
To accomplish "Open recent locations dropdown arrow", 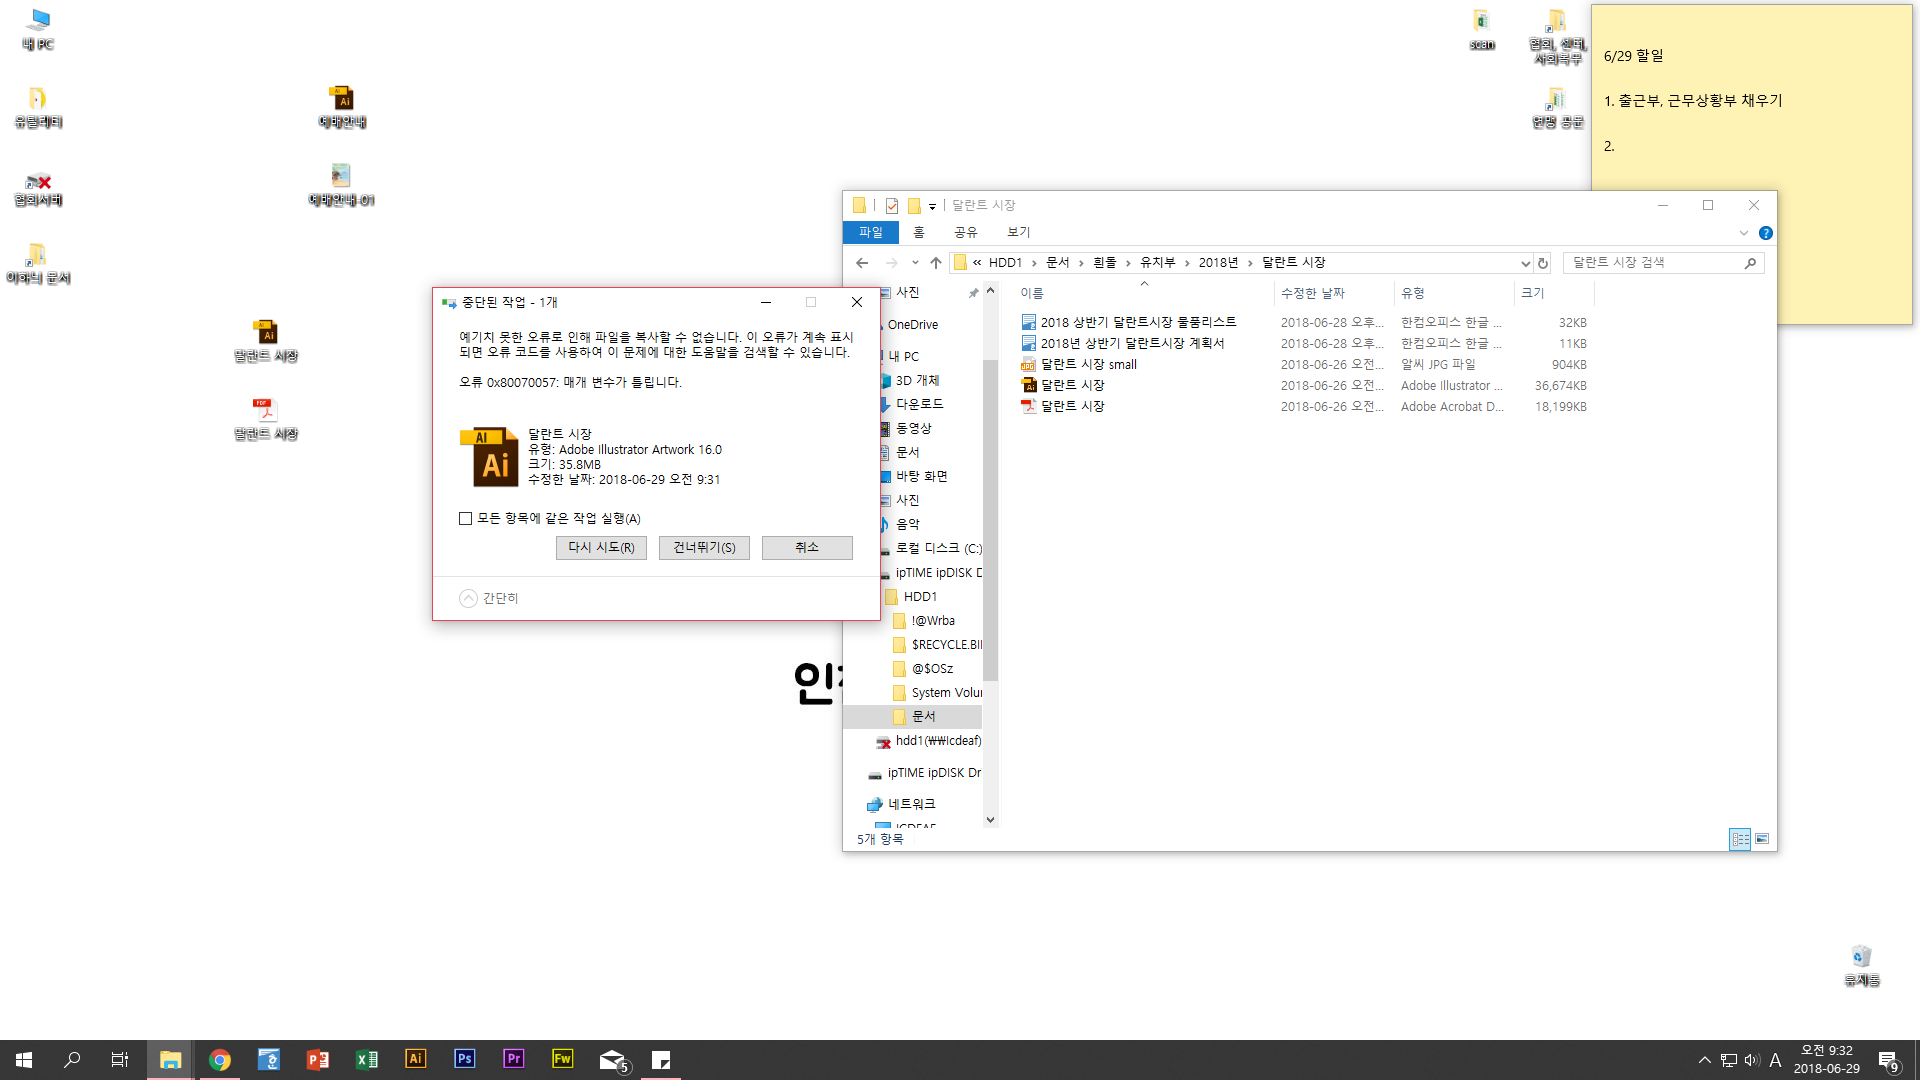I will (915, 263).
